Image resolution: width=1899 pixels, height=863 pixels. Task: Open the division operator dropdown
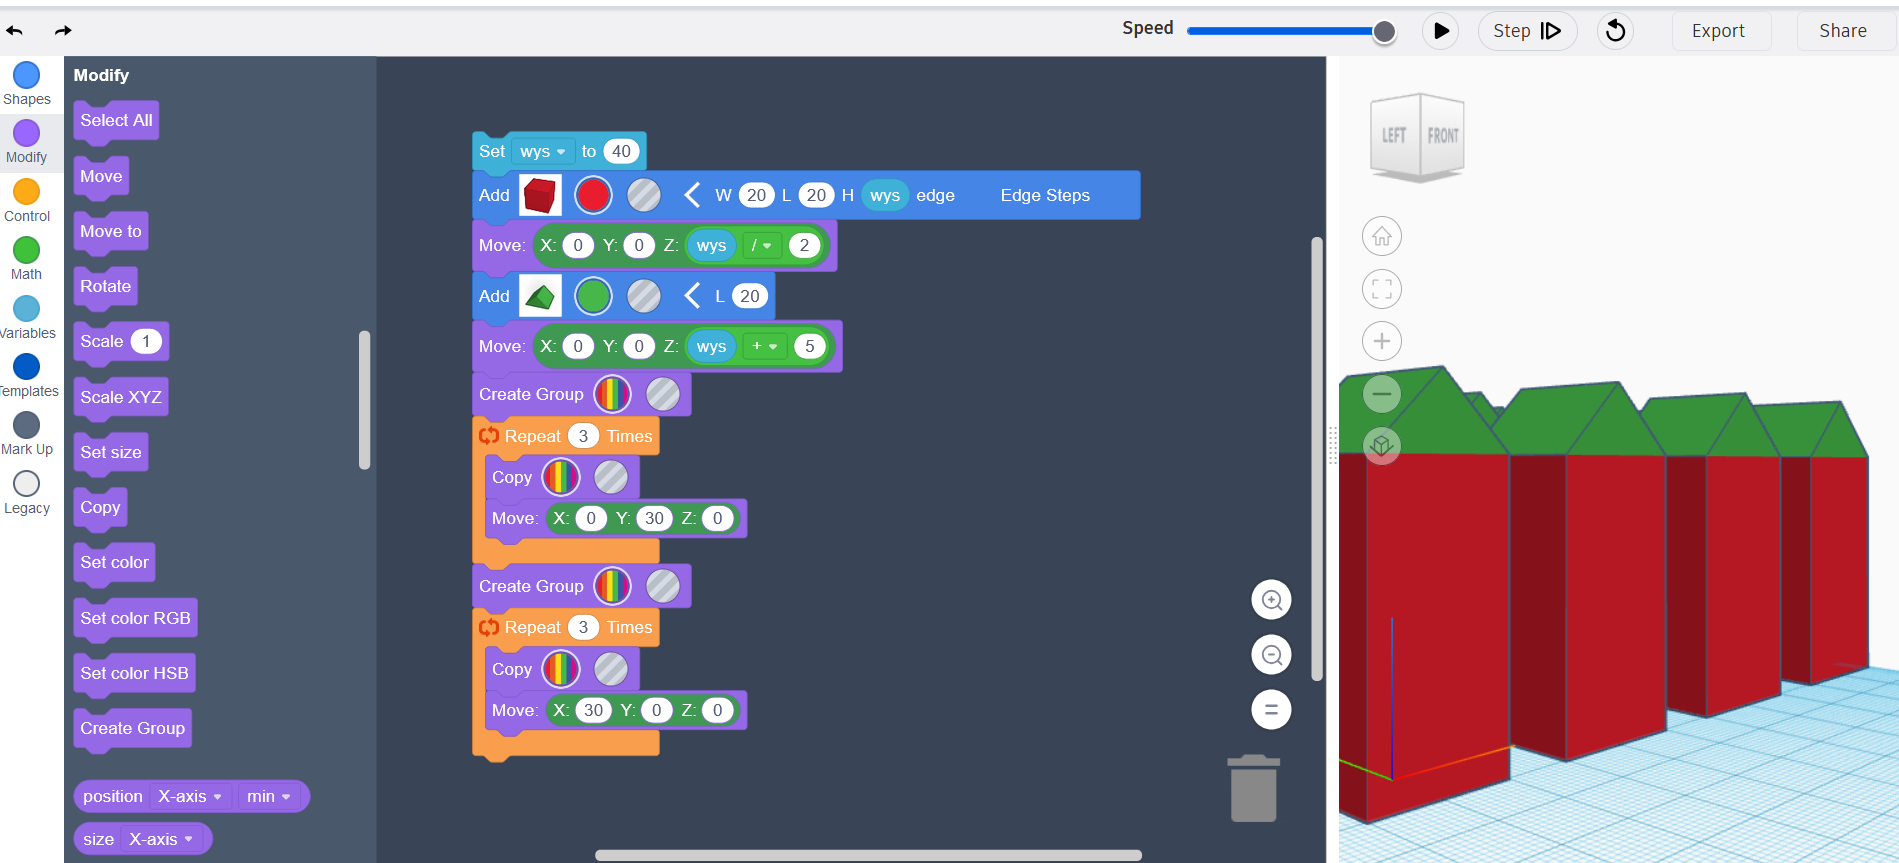pos(762,246)
